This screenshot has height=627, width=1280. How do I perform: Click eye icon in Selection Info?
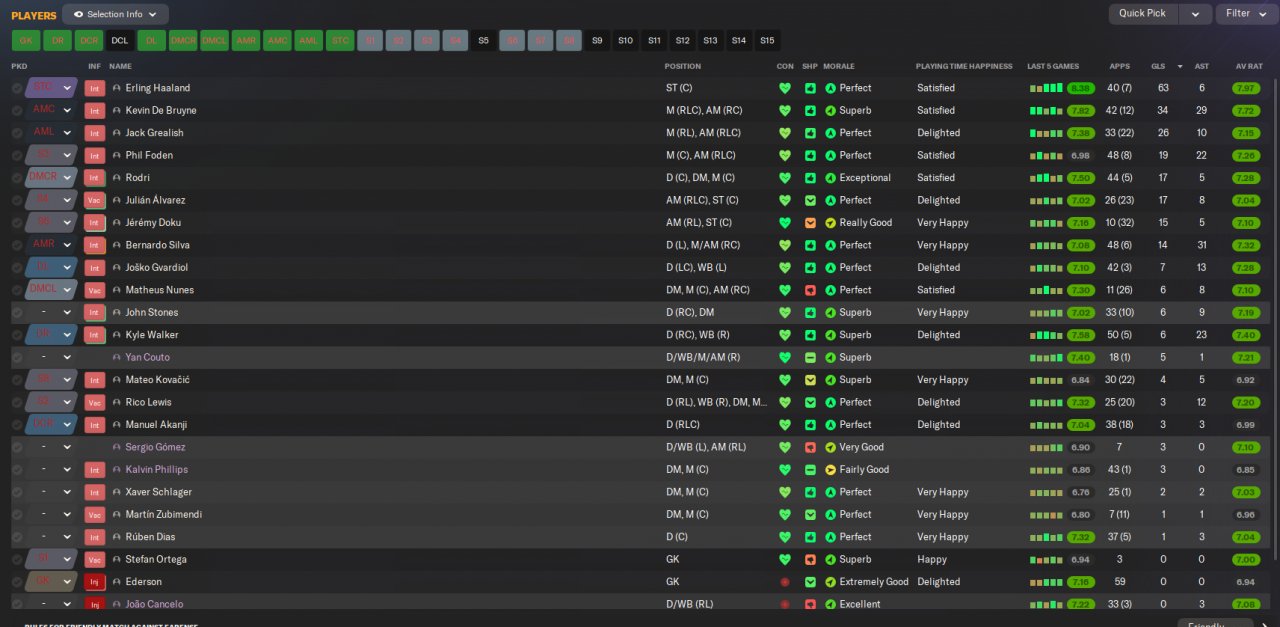click(x=78, y=14)
